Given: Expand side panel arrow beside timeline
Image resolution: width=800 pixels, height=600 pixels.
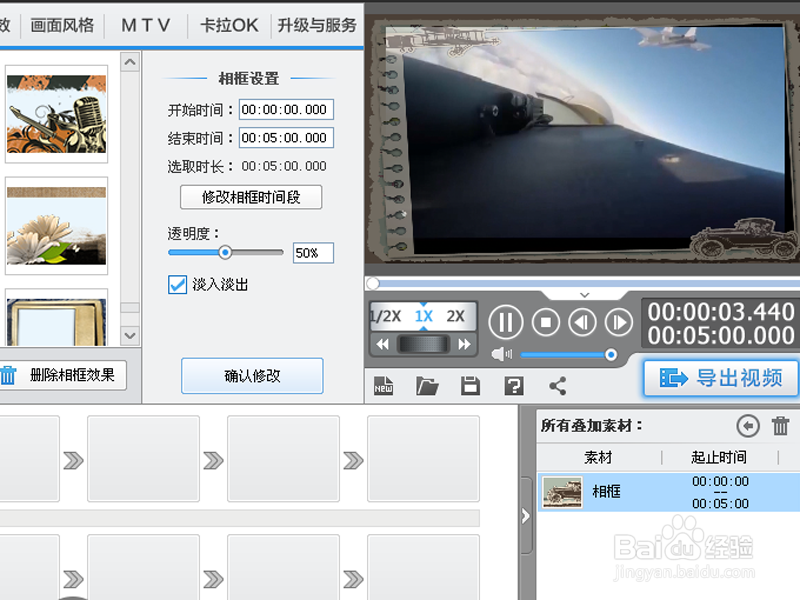Looking at the screenshot, I should [525, 516].
